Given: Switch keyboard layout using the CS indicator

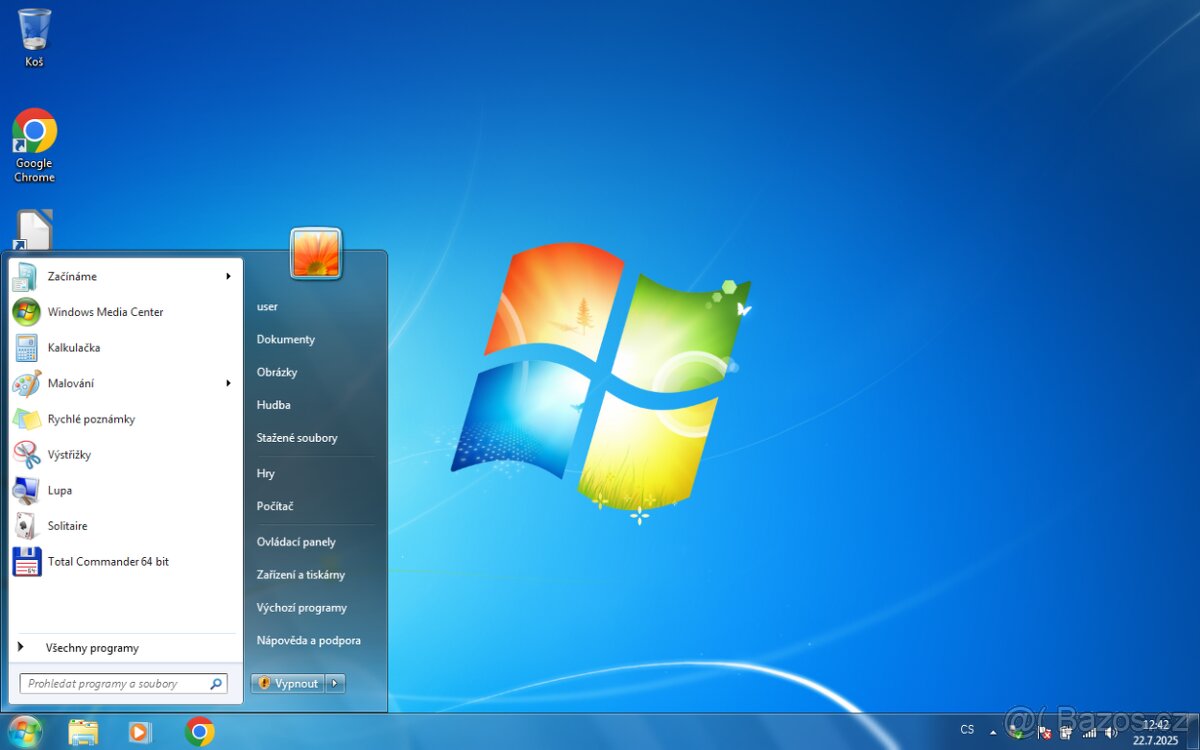Looking at the screenshot, I should [x=968, y=731].
